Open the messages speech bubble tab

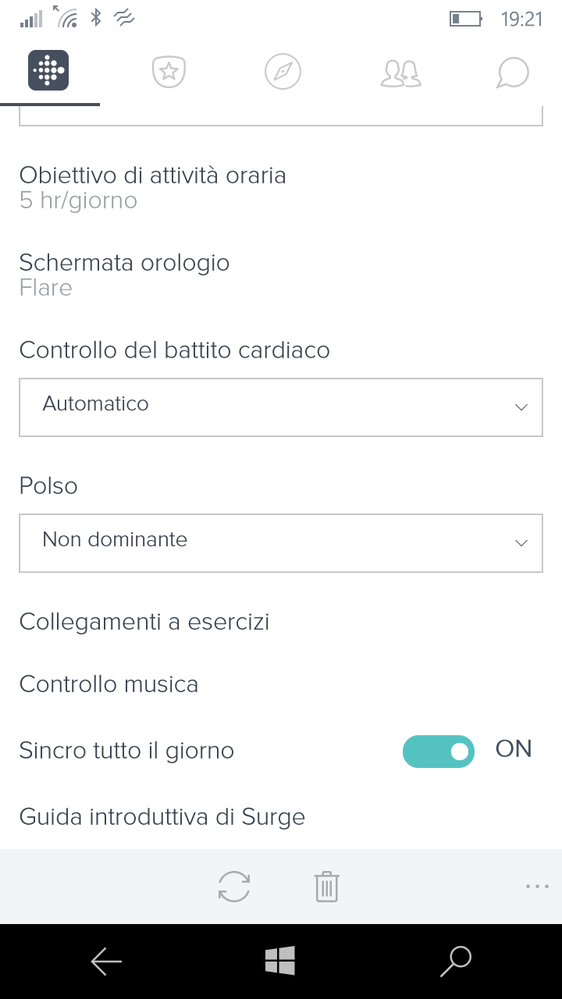(512, 72)
